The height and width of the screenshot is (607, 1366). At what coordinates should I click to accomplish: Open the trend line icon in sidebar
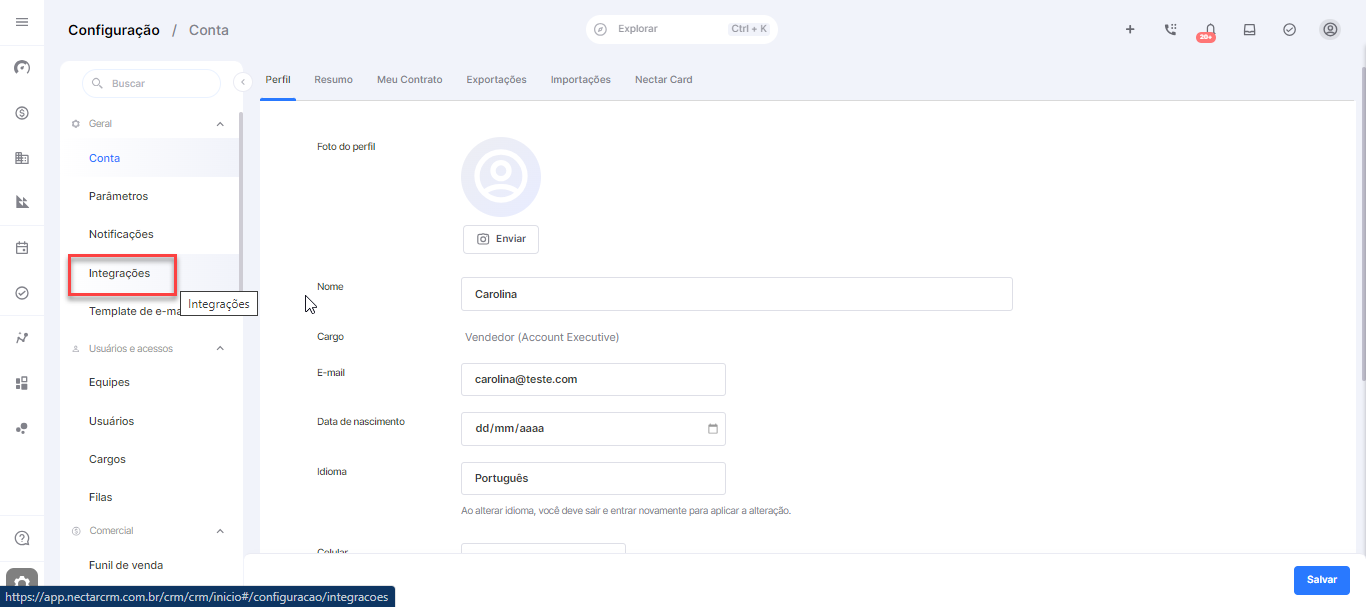point(22,338)
